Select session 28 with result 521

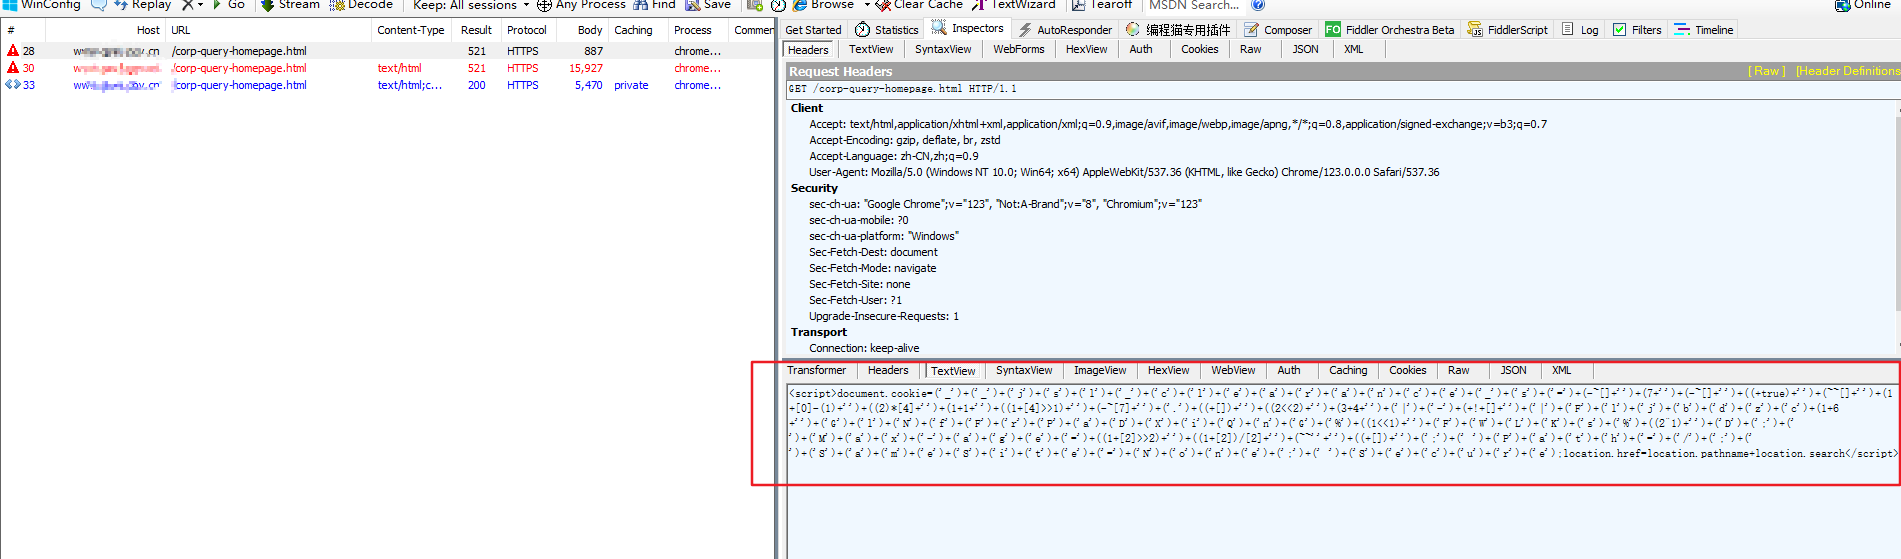(388, 51)
